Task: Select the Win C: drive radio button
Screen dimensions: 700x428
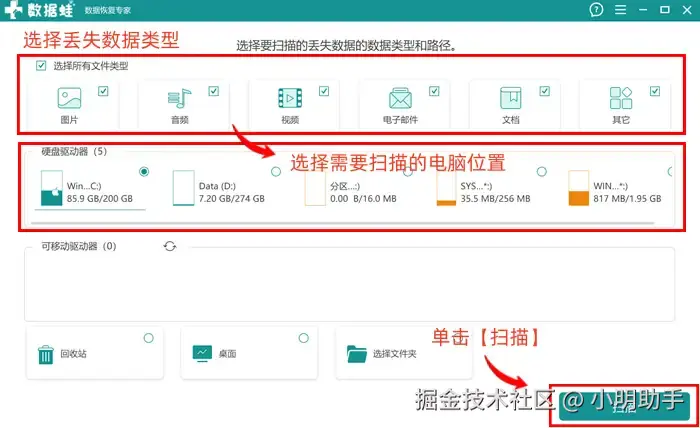Action: (144, 171)
